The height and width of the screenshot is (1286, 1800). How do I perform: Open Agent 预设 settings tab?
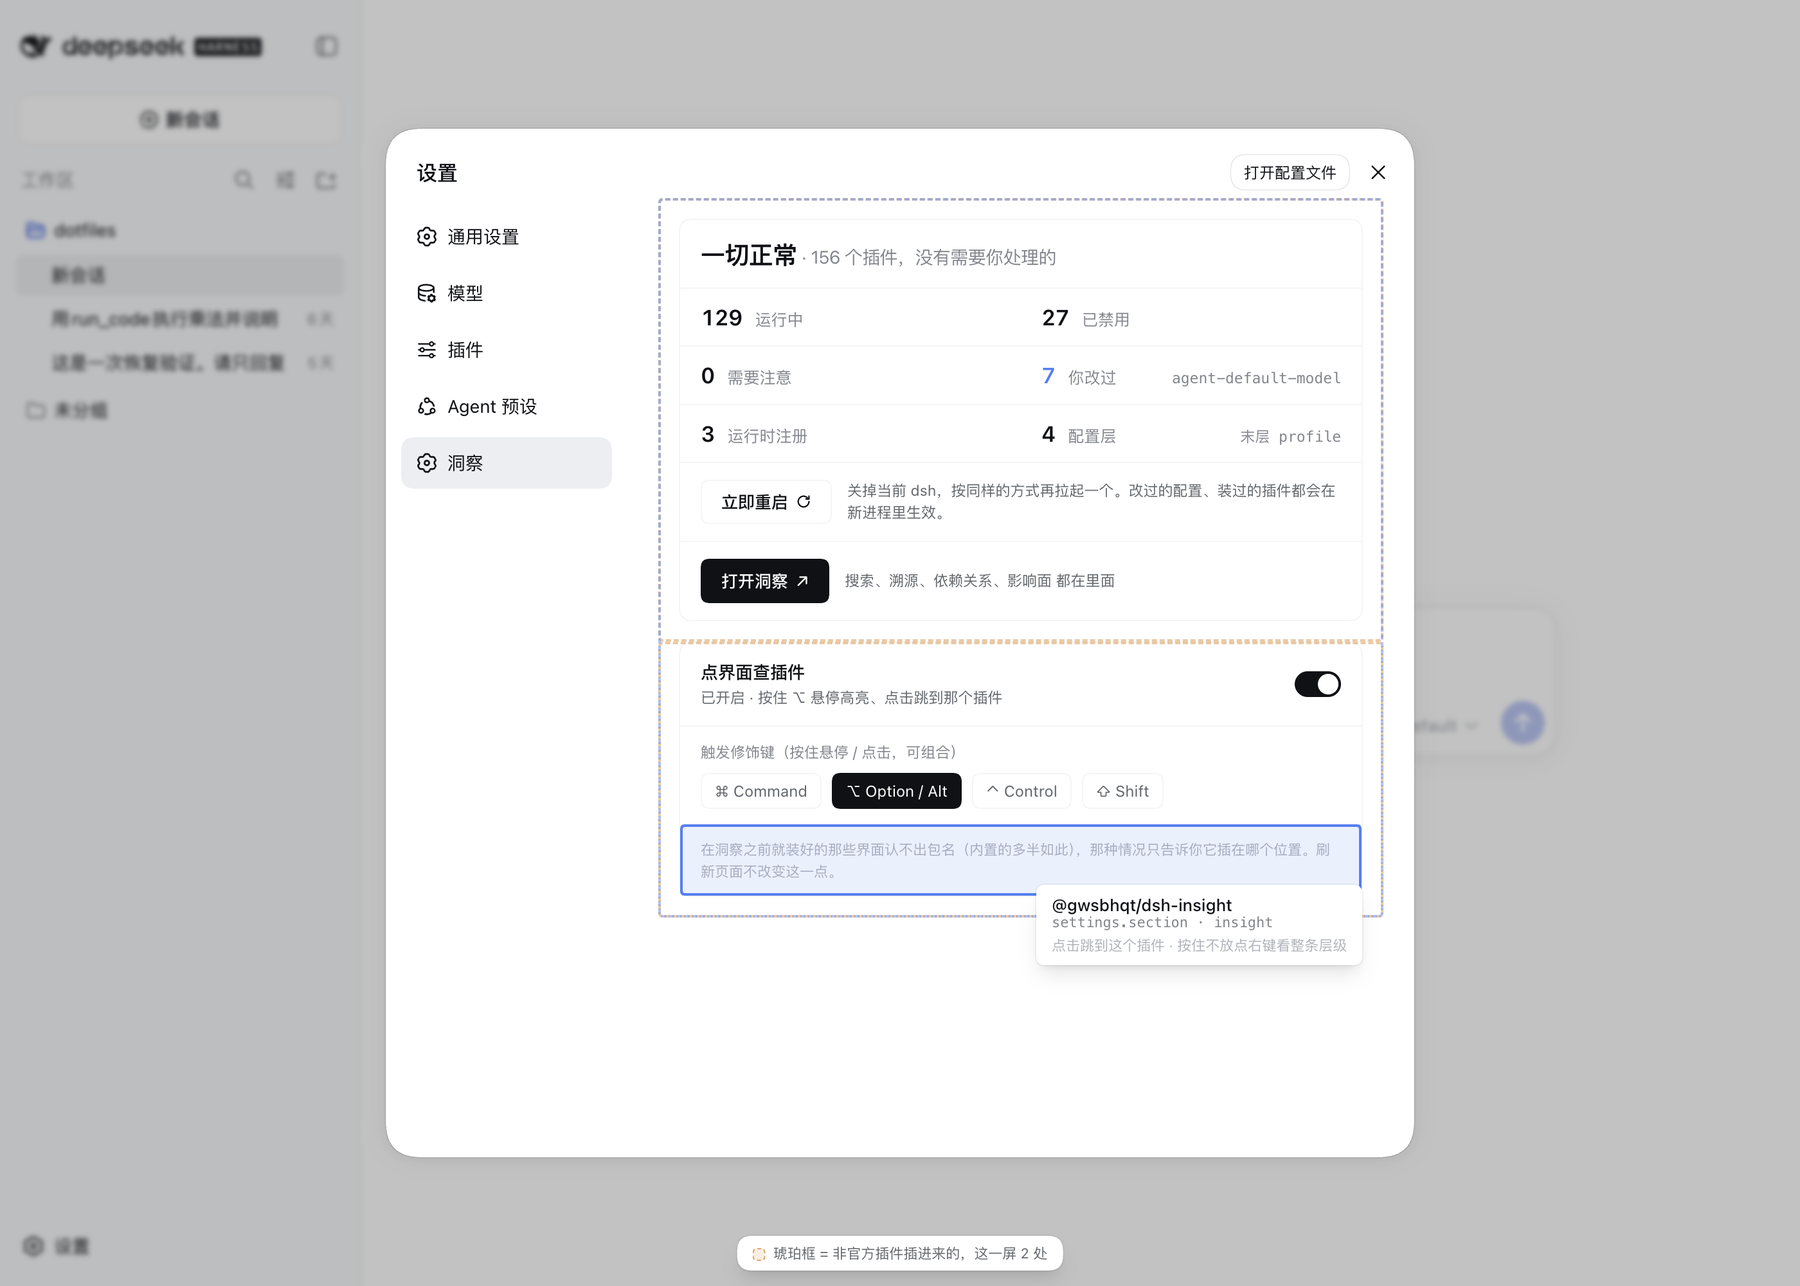coord(506,406)
